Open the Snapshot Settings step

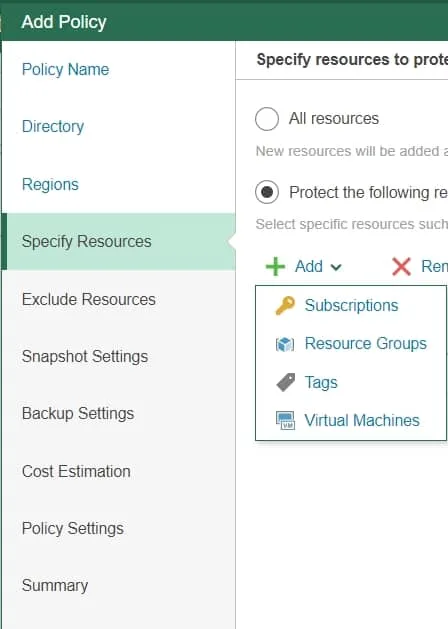click(85, 357)
